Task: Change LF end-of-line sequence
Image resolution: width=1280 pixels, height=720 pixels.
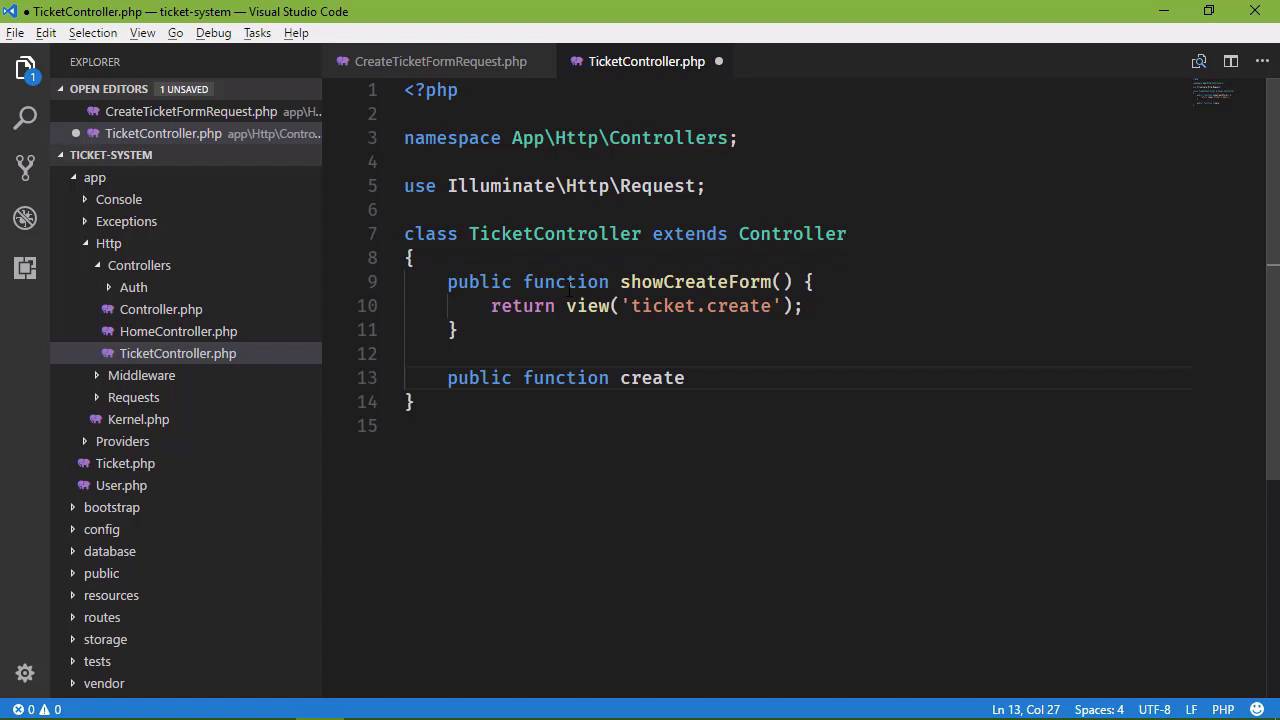Action: click(1191, 709)
